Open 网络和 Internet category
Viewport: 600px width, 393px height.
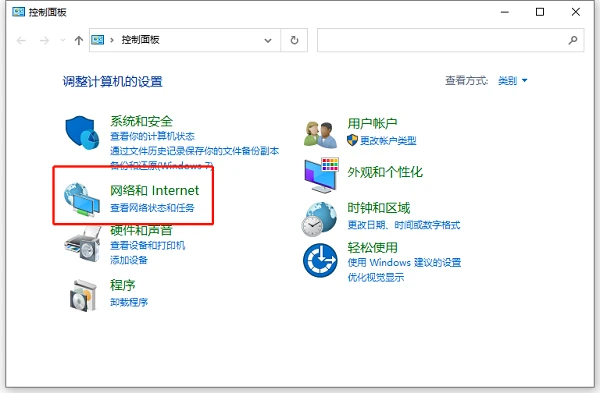(155, 190)
